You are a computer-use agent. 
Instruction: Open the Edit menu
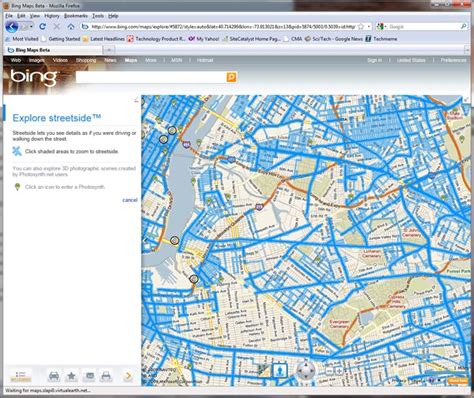coord(21,16)
